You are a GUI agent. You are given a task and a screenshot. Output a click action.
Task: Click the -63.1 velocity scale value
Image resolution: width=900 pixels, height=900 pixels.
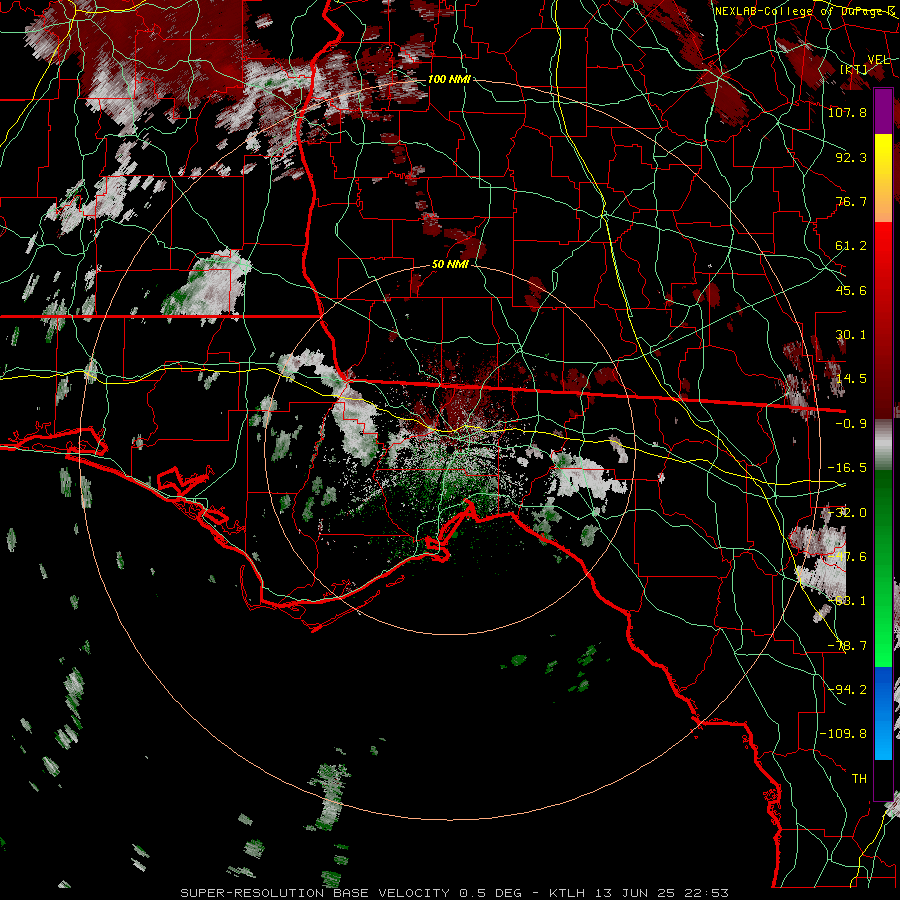[x=847, y=601]
